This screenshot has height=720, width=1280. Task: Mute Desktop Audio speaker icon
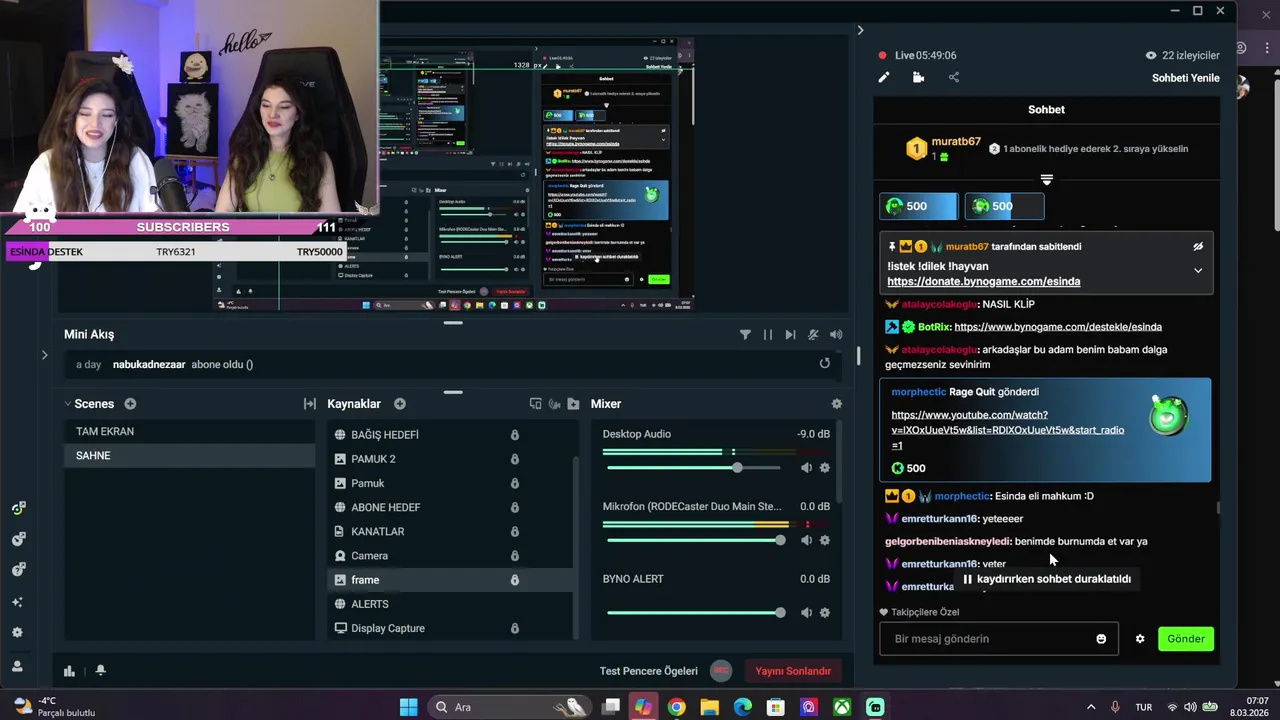806,468
